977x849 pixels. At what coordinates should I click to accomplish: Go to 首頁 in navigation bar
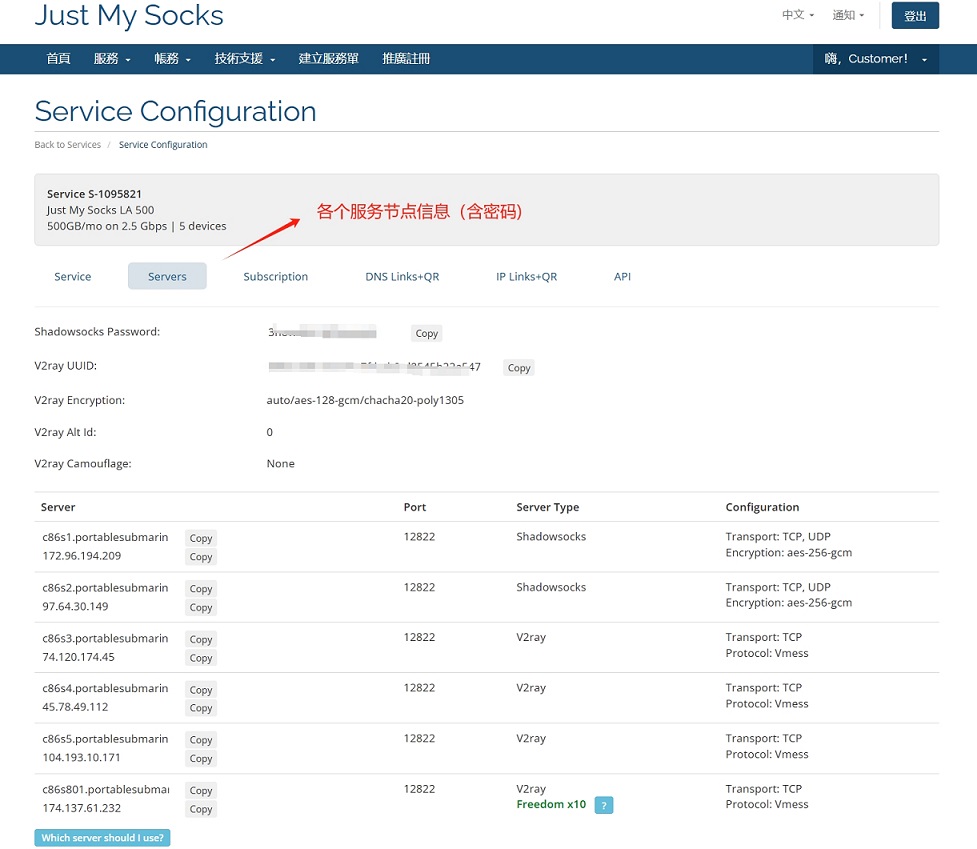click(x=58, y=59)
